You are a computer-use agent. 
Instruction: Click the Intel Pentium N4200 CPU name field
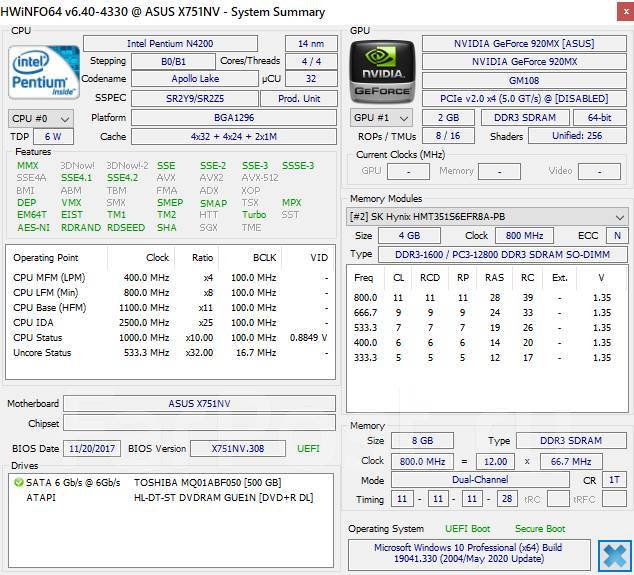170,44
